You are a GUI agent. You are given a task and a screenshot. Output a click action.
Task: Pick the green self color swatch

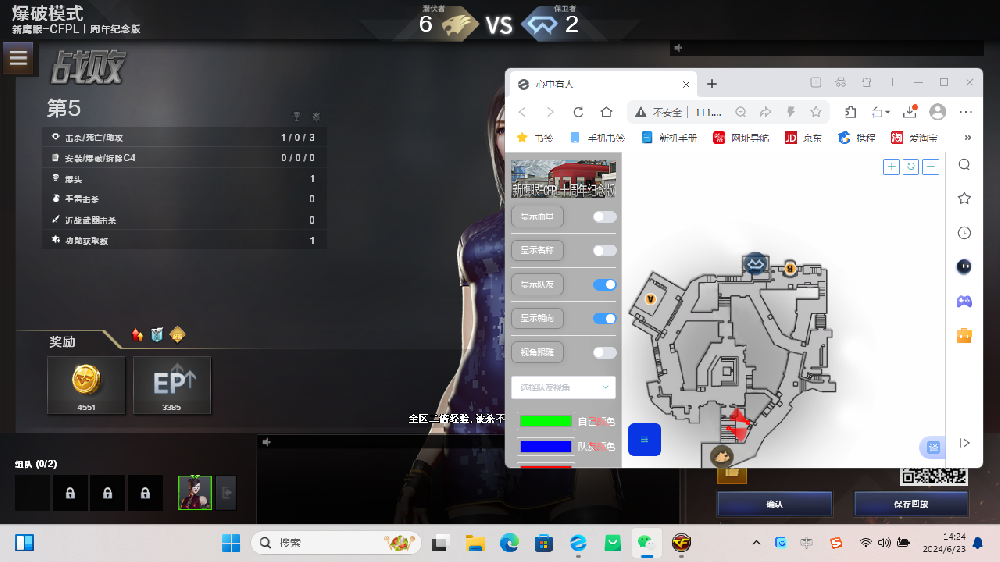click(545, 421)
